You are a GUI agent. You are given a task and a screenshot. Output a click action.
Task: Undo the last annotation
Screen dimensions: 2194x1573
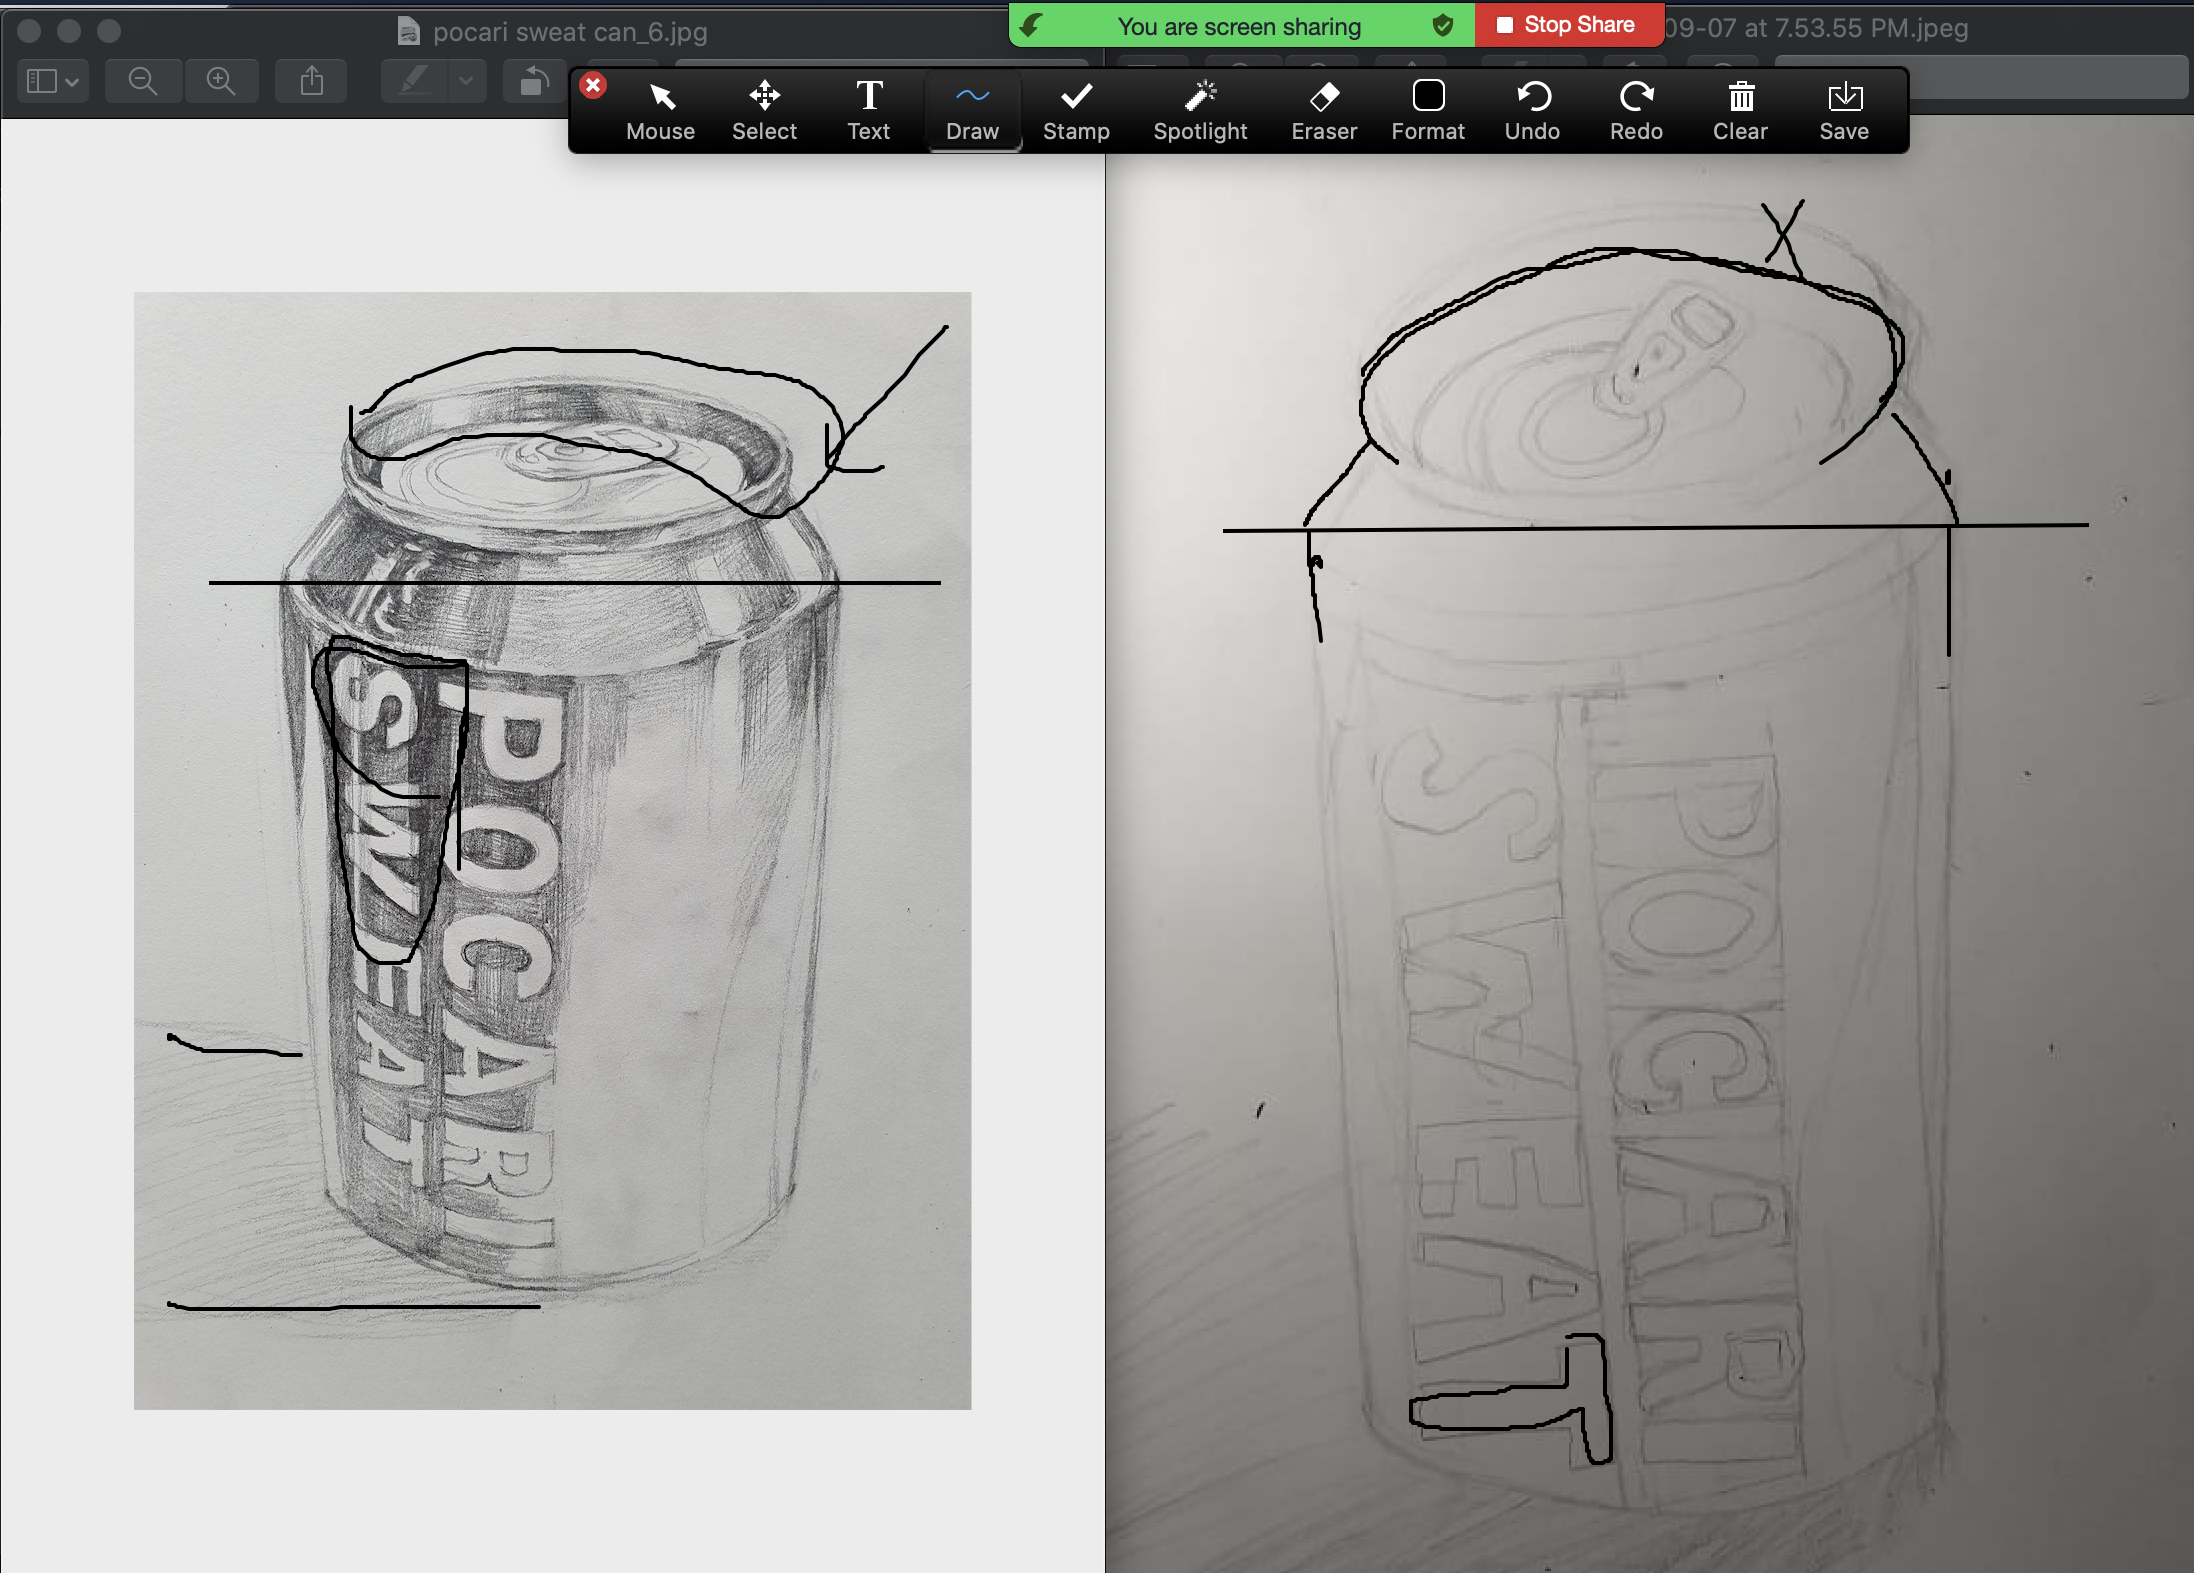coord(1532,112)
